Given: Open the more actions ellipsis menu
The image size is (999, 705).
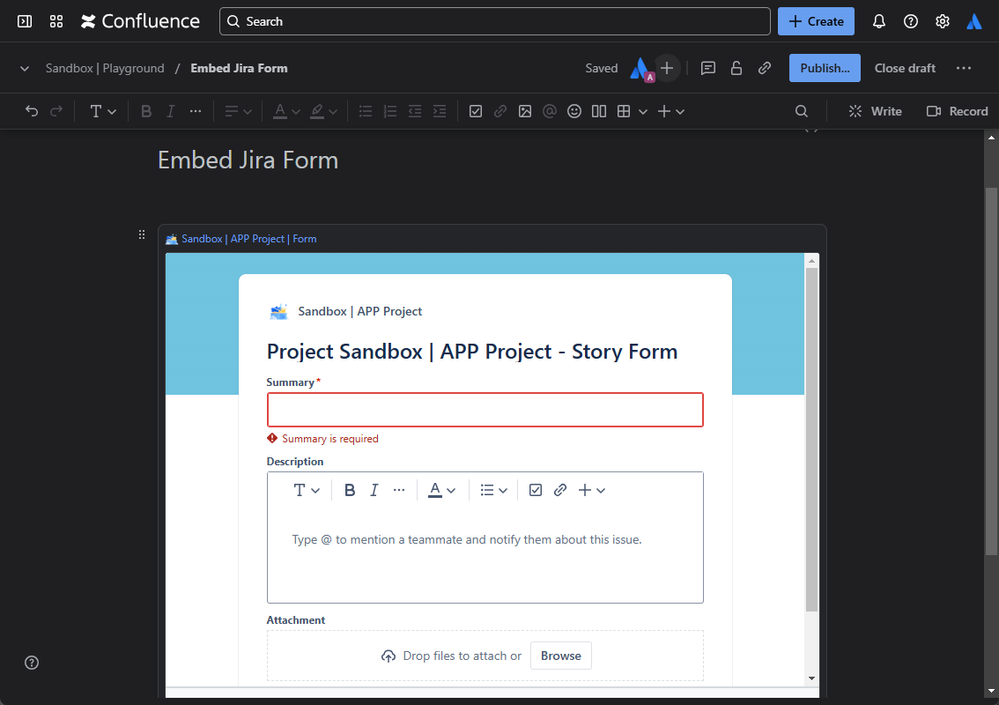Looking at the screenshot, I should (x=963, y=68).
